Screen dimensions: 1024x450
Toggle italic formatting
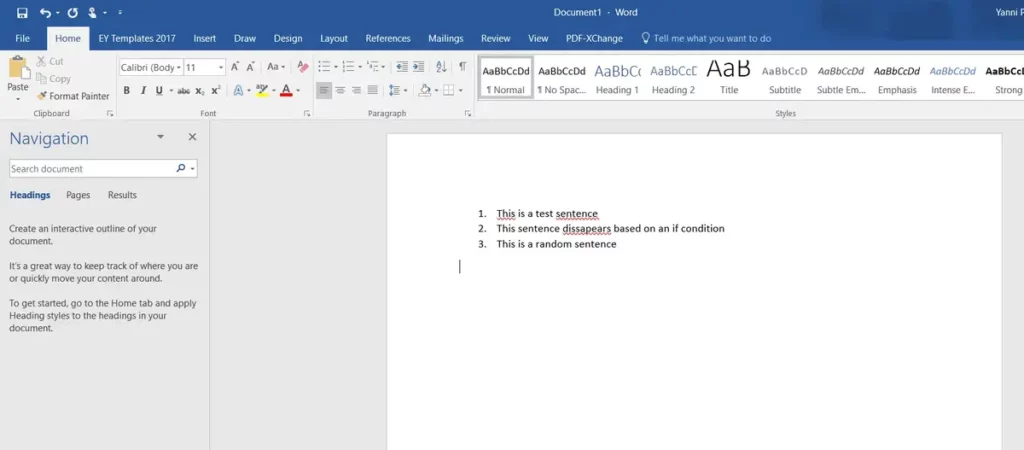143,91
